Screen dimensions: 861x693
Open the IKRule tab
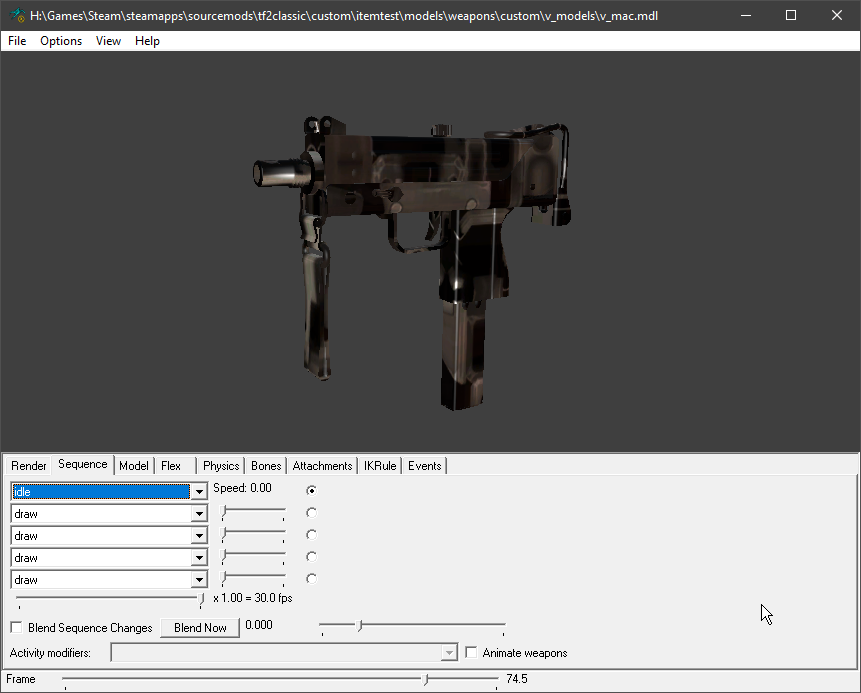380,466
